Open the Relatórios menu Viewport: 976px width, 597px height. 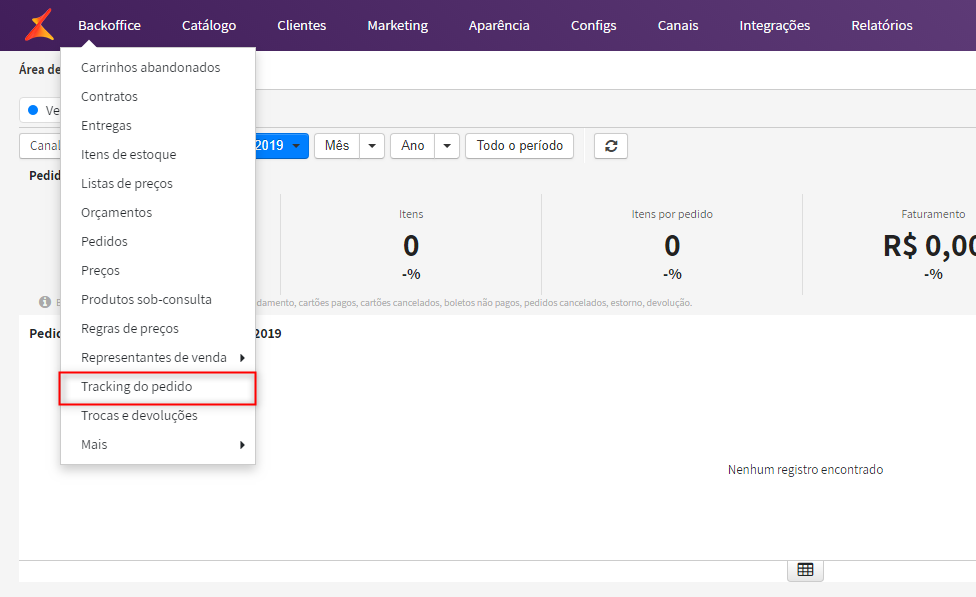point(881,26)
